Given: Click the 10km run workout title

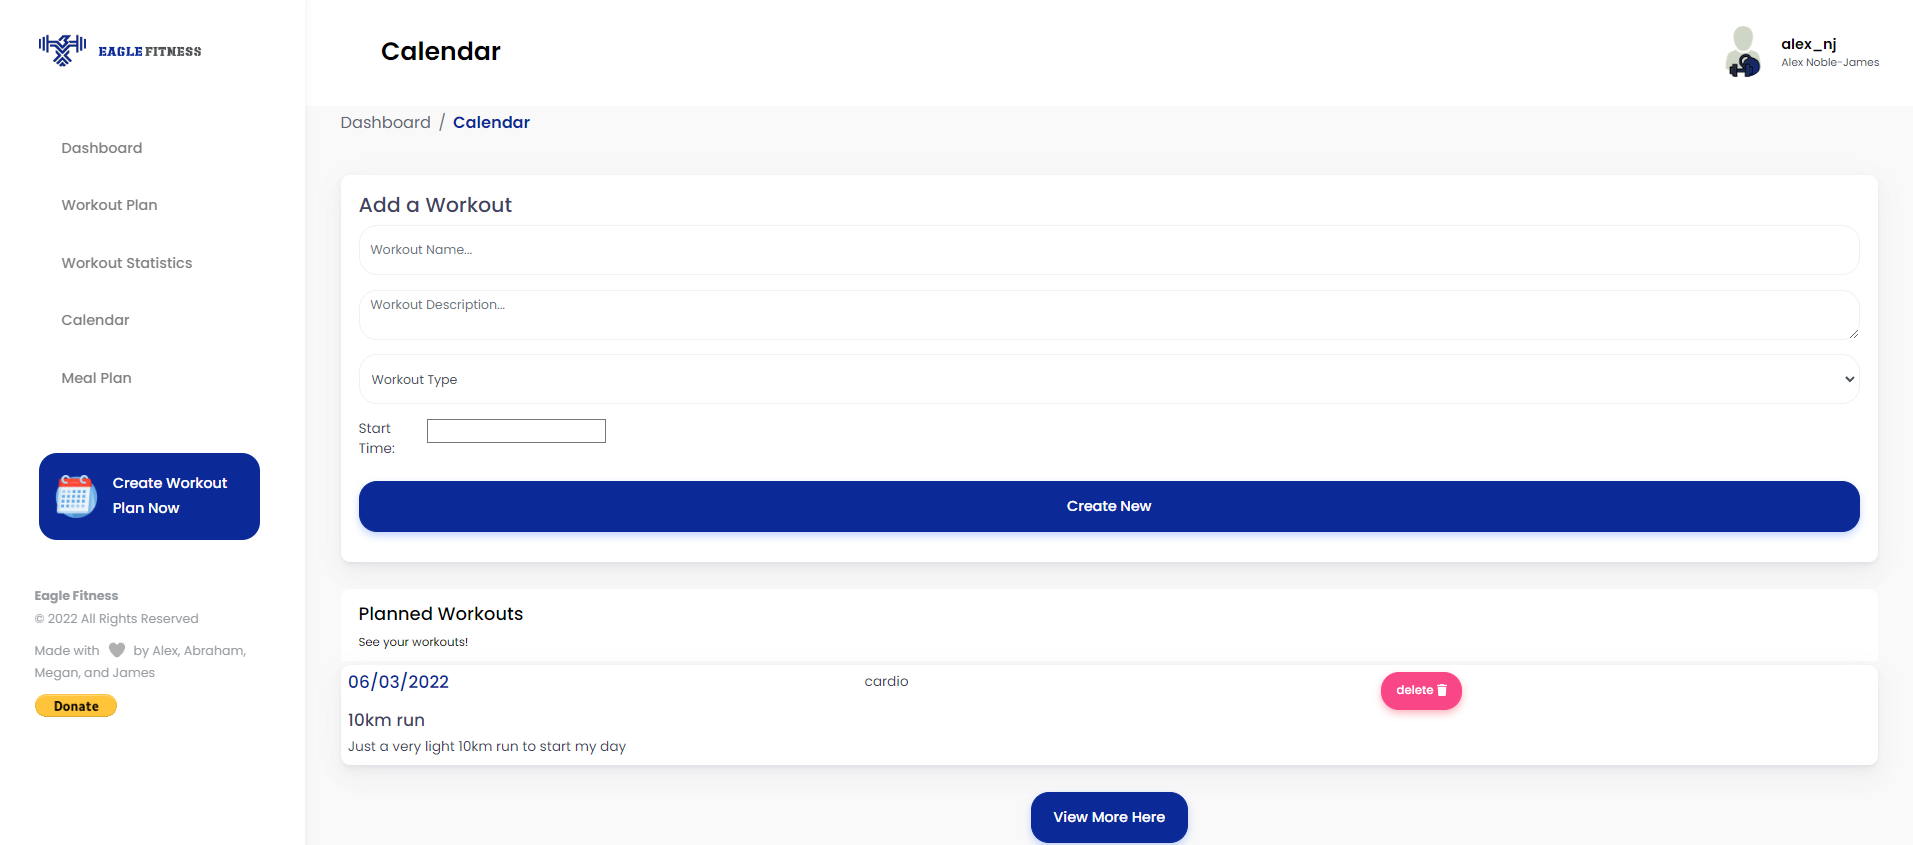Looking at the screenshot, I should (386, 720).
